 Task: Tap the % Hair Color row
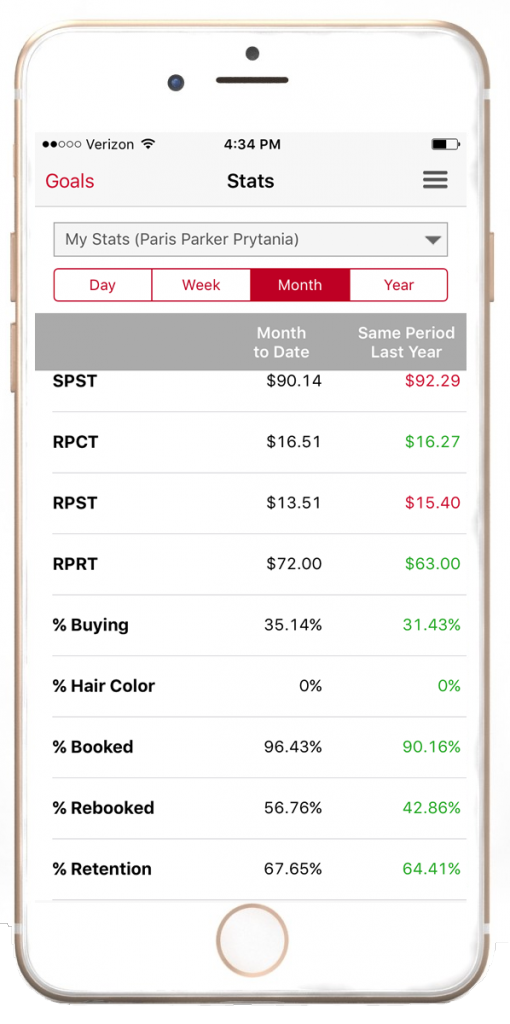(259, 686)
